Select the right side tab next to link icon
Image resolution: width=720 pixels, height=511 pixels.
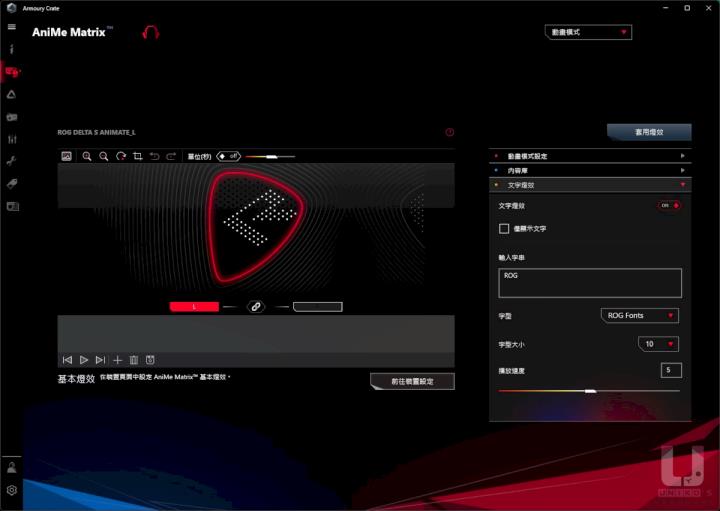tap(318, 307)
